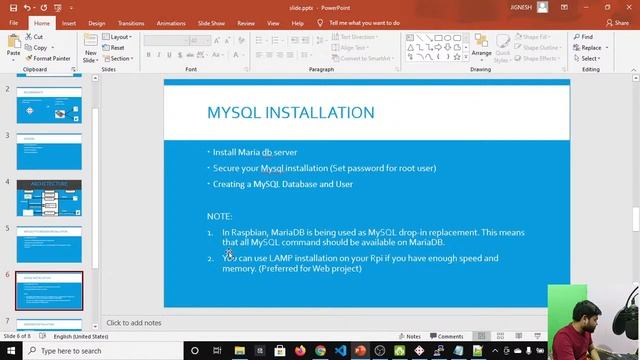This screenshot has width=640, height=360.
Task: Toggle Comments pane in status bar
Action: pos(447,336)
